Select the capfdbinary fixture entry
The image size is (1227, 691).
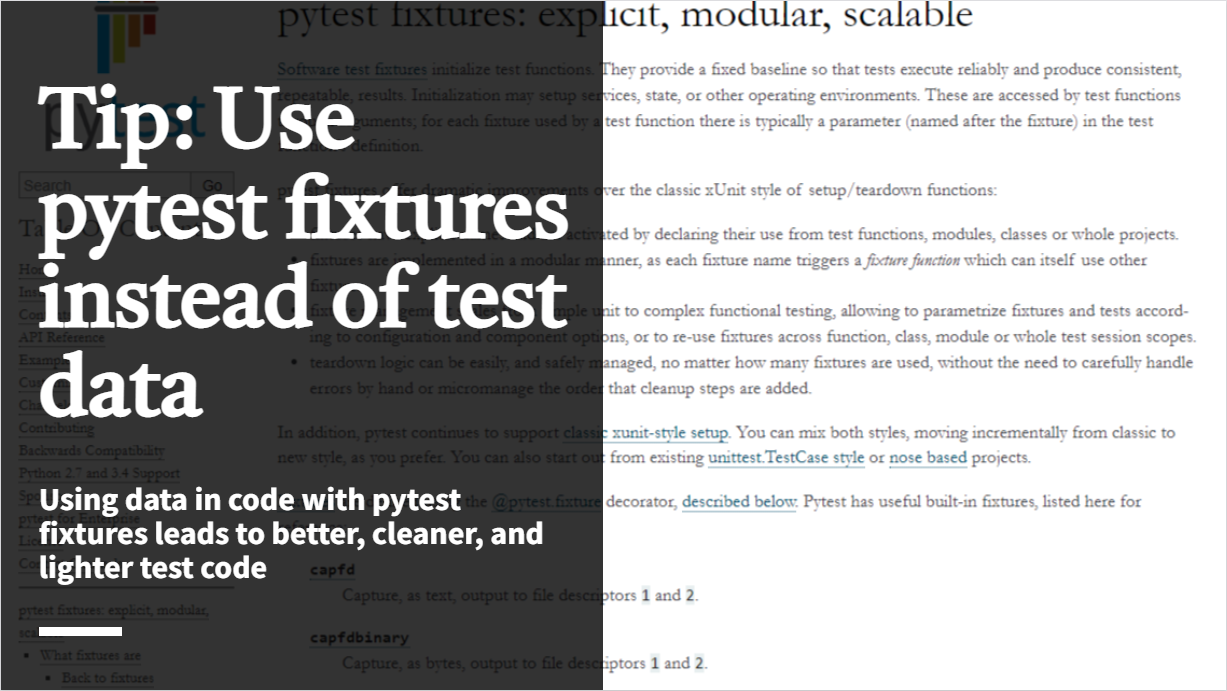(x=359, y=638)
